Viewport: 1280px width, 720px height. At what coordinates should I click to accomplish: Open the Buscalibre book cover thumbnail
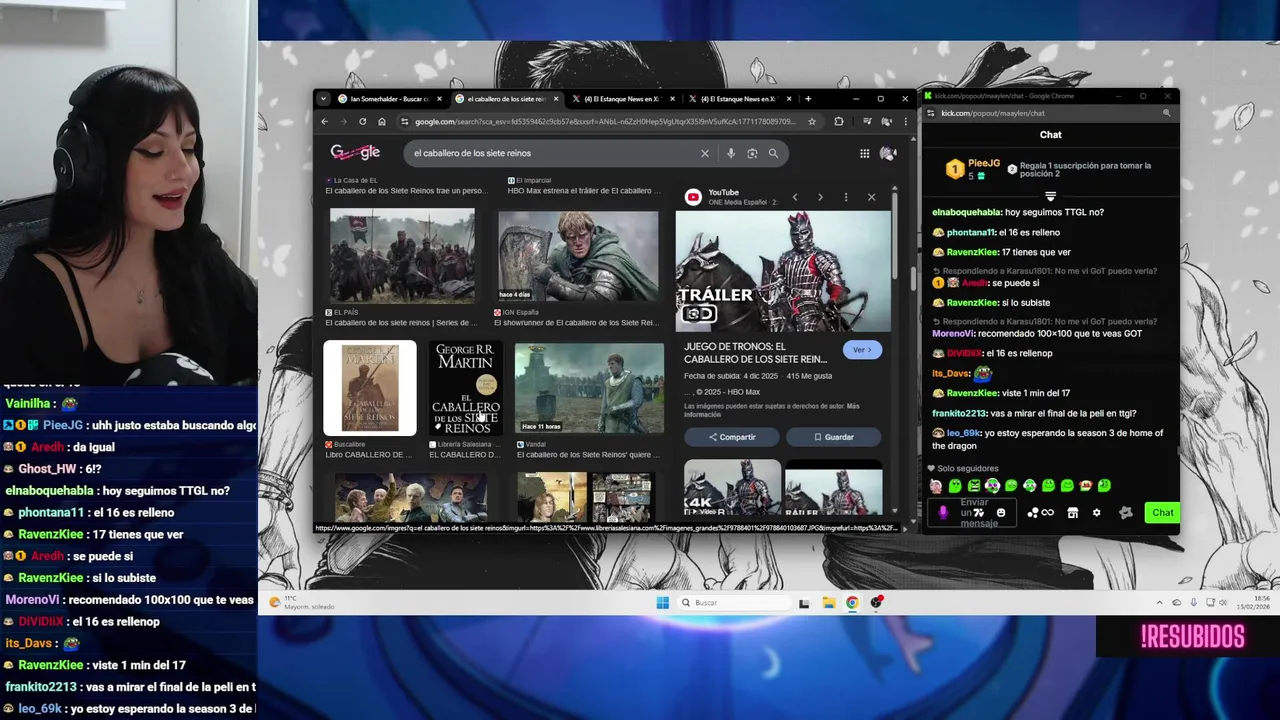[370, 388]
